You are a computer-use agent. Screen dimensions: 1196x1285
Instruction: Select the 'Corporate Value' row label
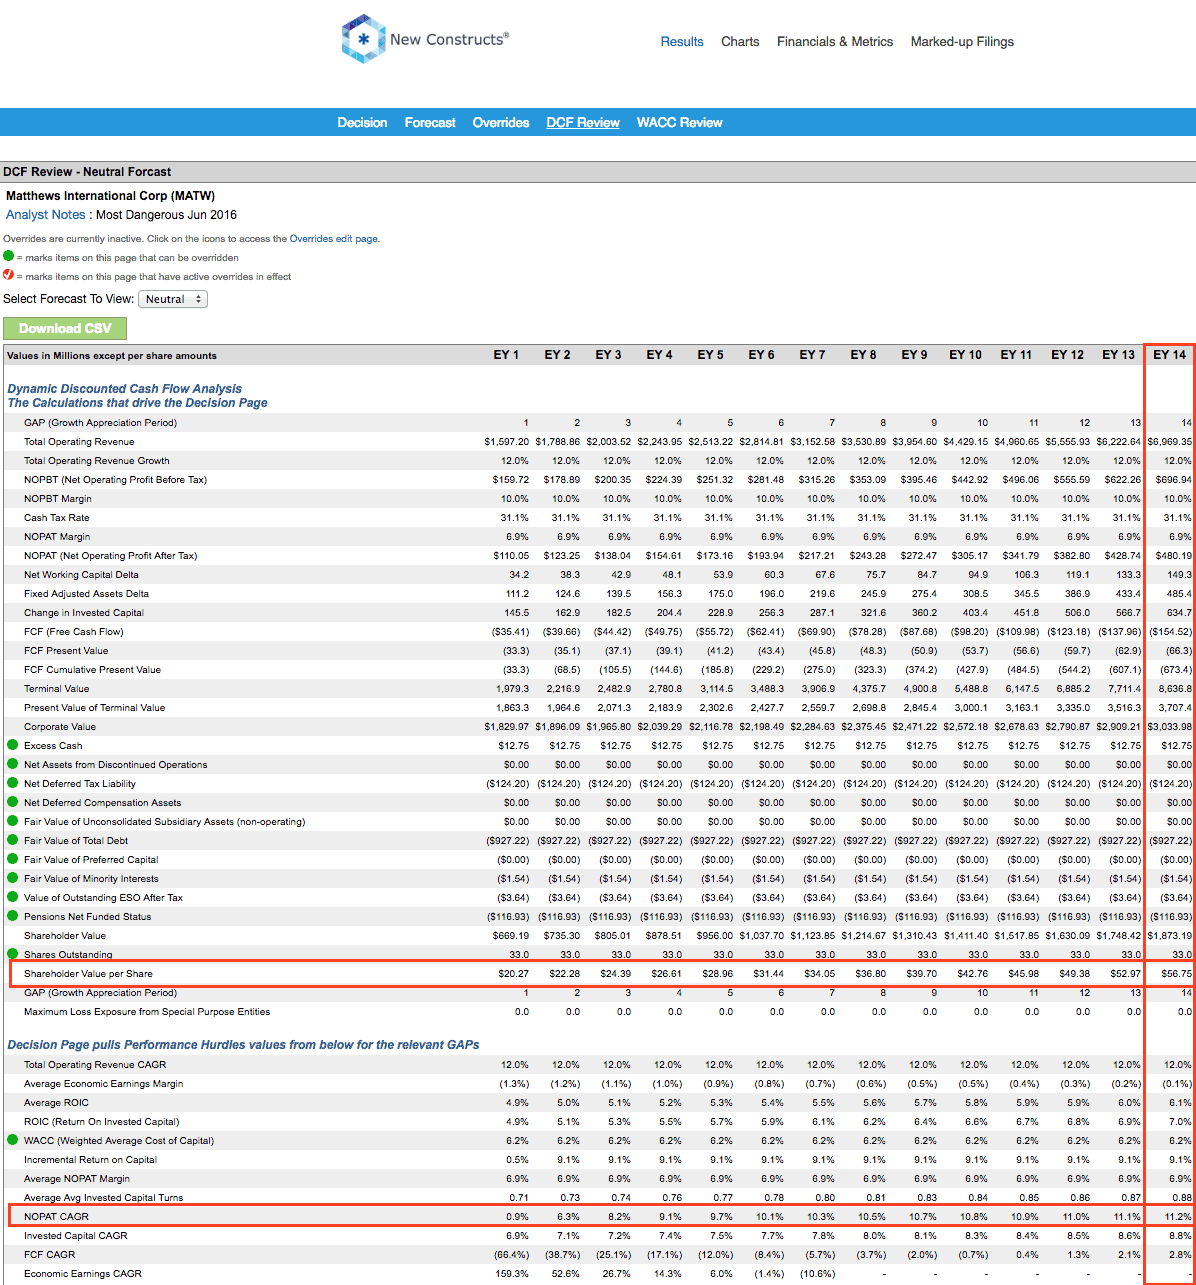click(x=60, y=727)
